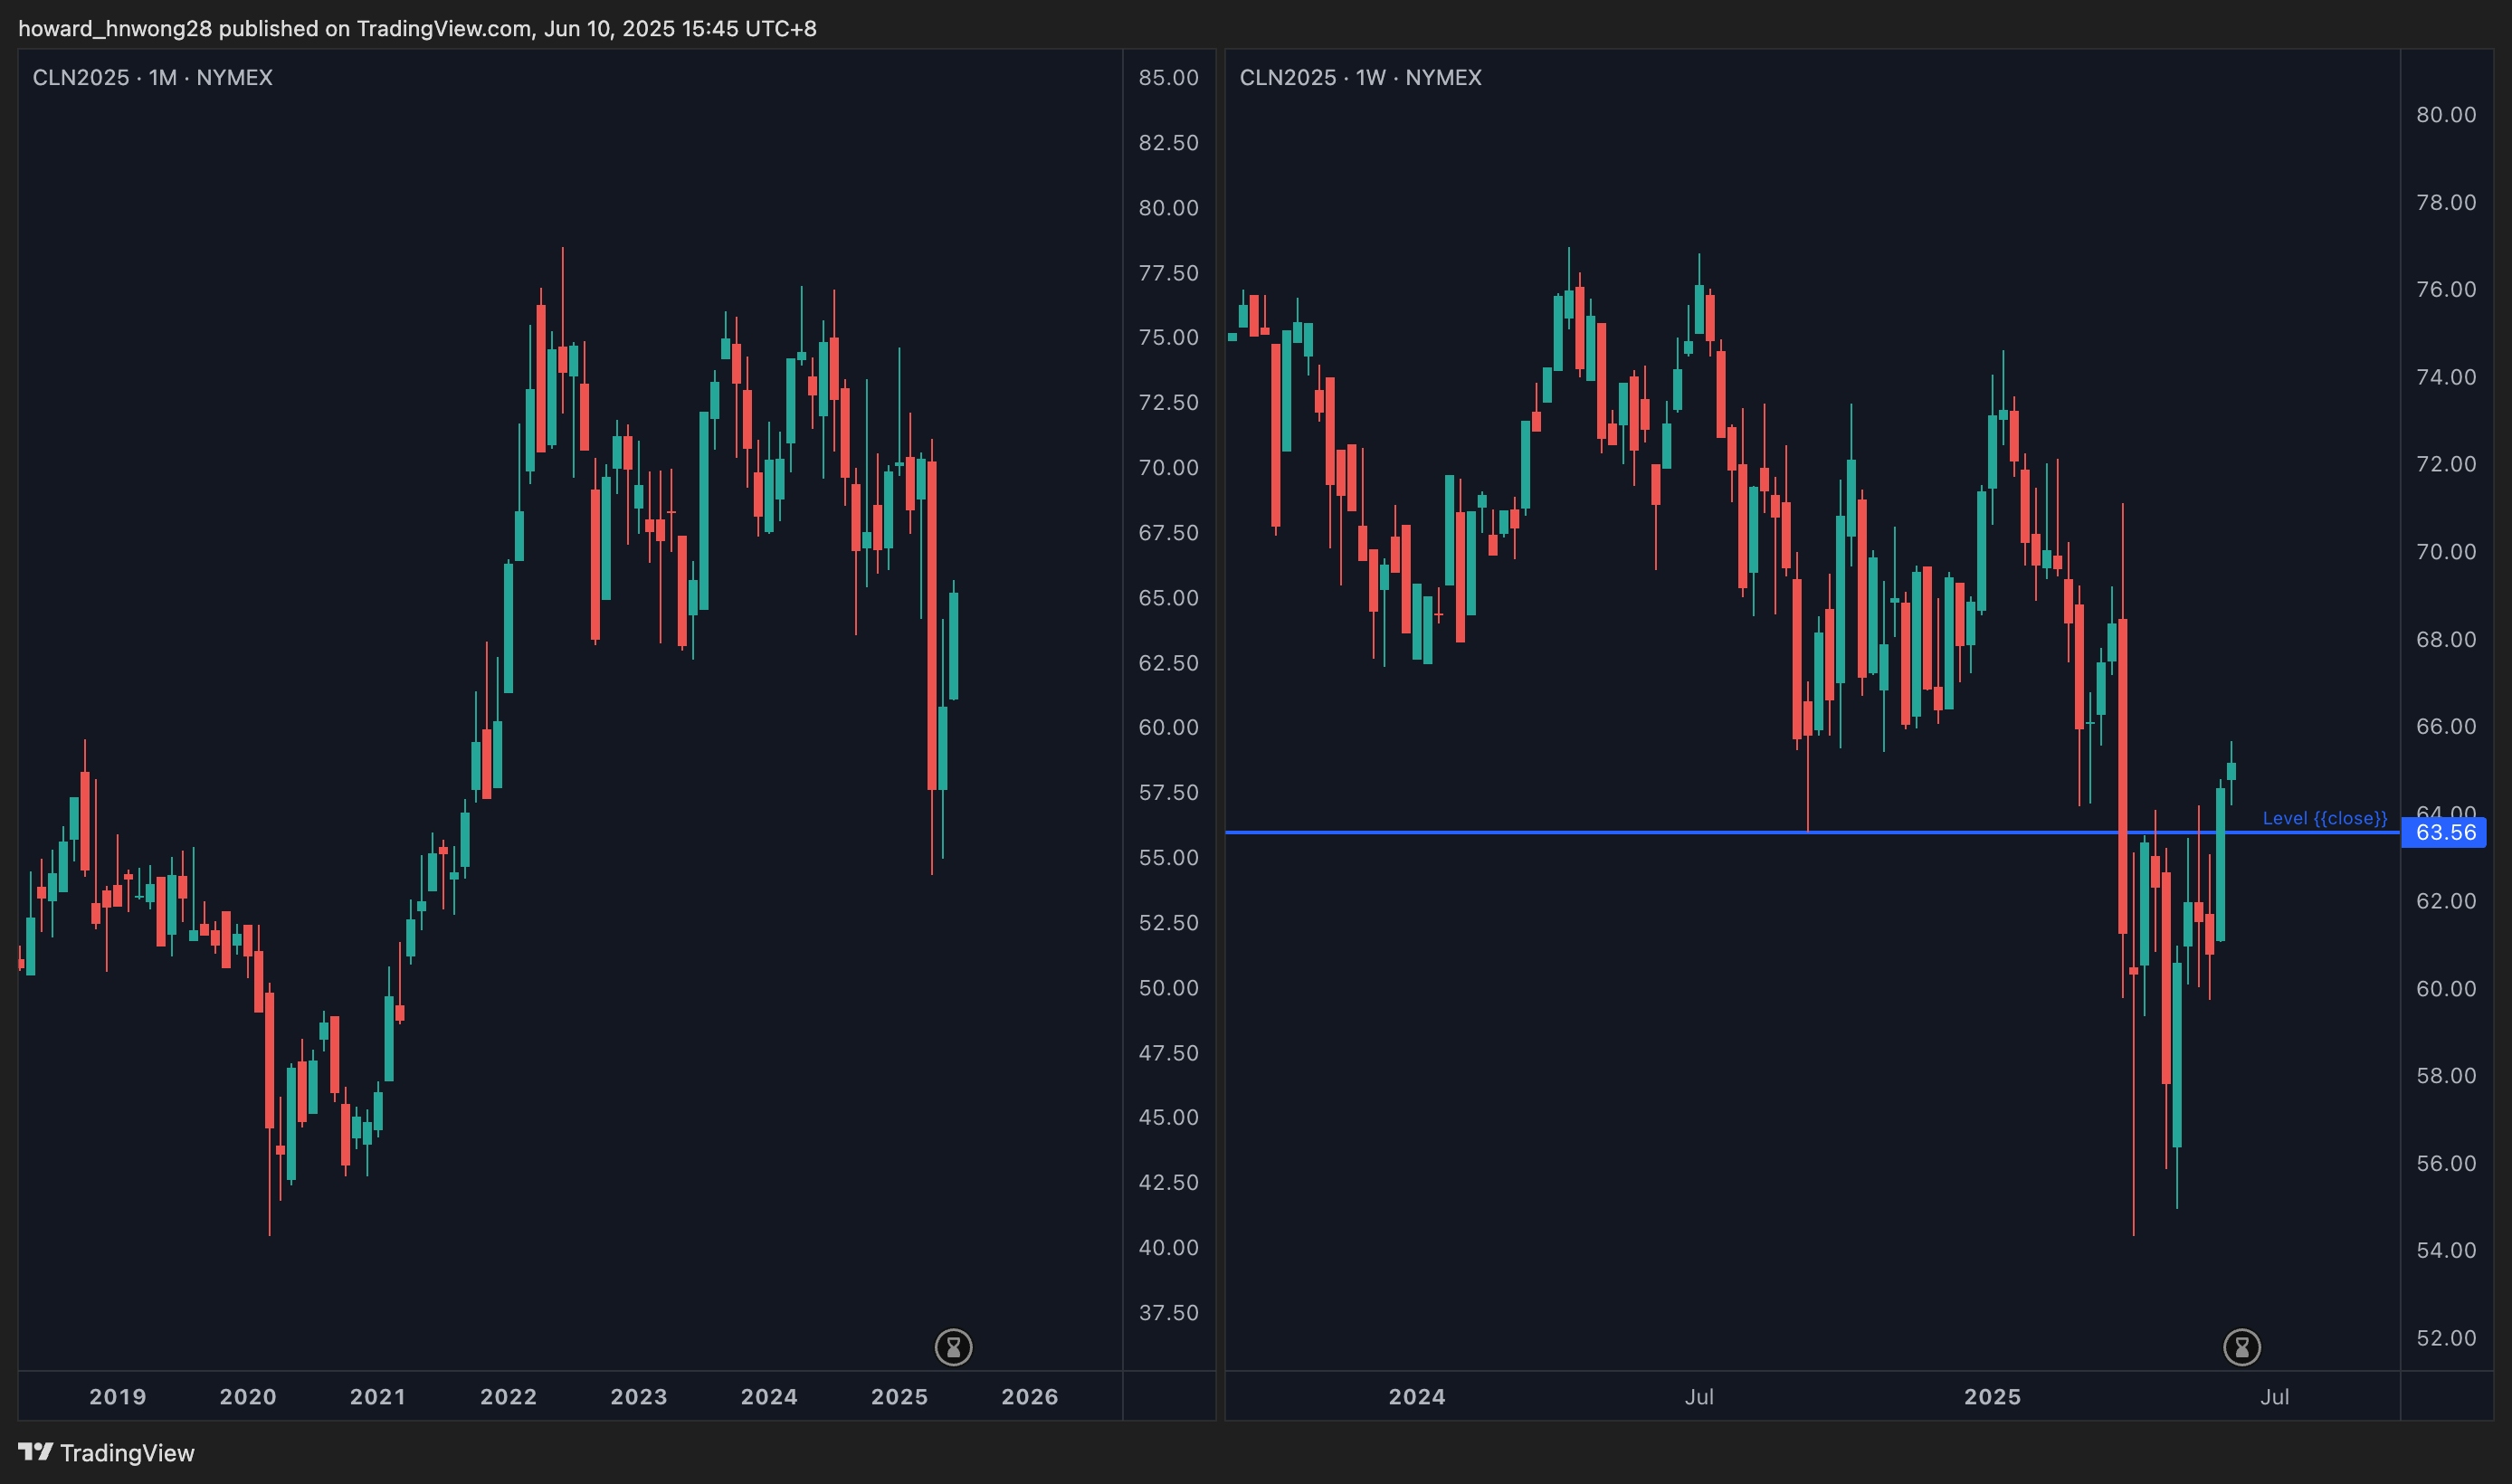
Task: Click 2026 on the monthly time axis
Action: point(1029,1396)
